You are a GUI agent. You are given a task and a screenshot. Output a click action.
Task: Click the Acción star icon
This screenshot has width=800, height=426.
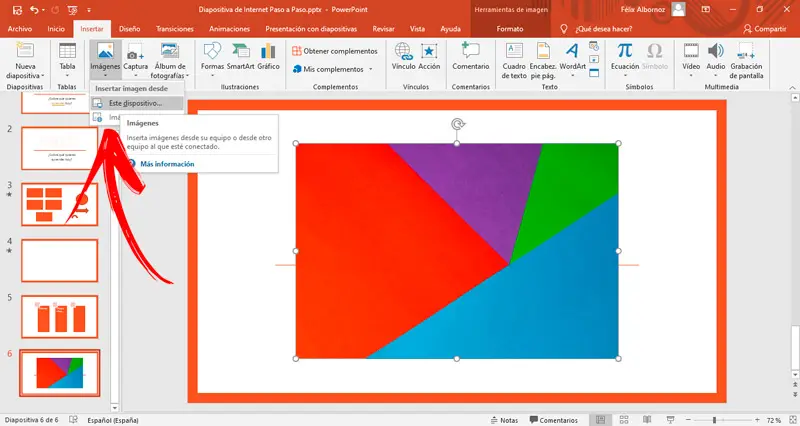[429, 51]
